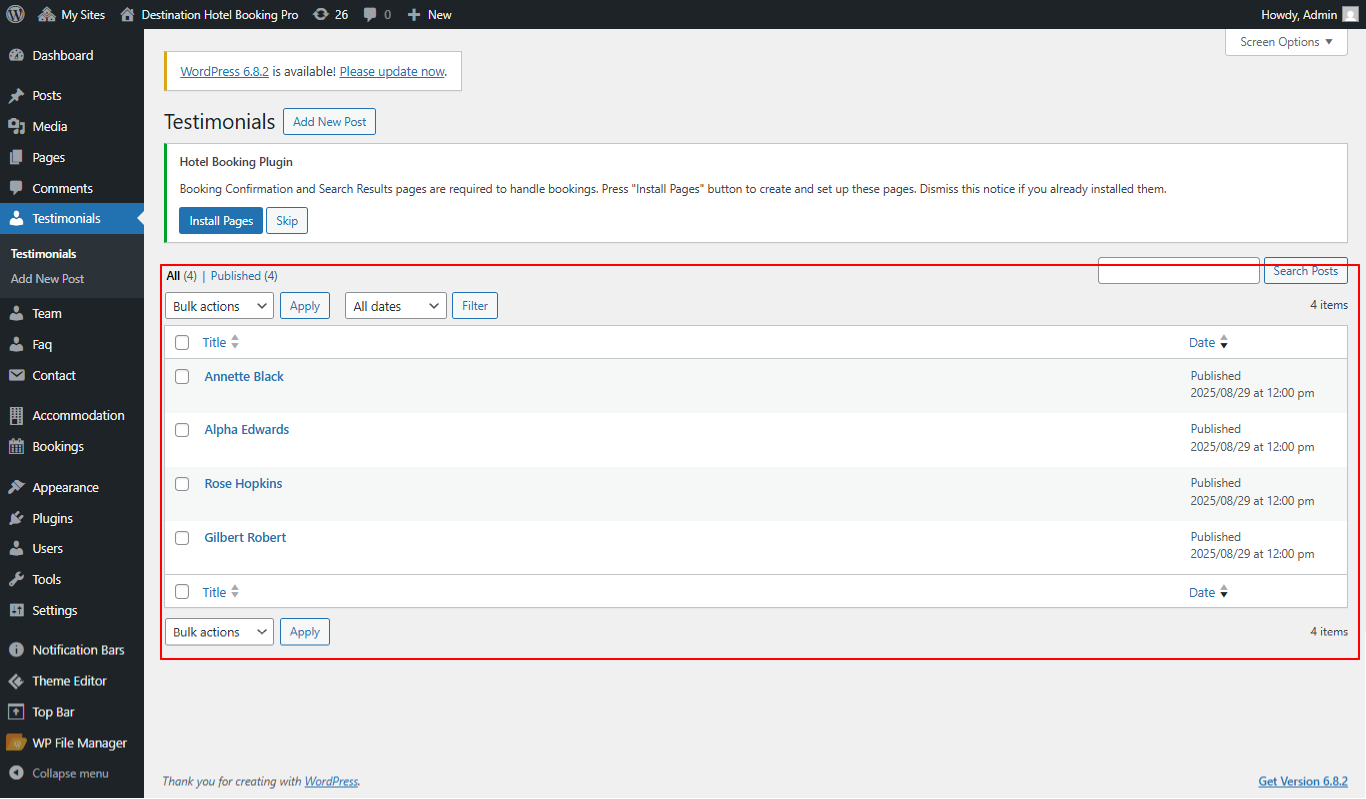
Task: Select Testimonials submenu item
Action: [44, 254]
